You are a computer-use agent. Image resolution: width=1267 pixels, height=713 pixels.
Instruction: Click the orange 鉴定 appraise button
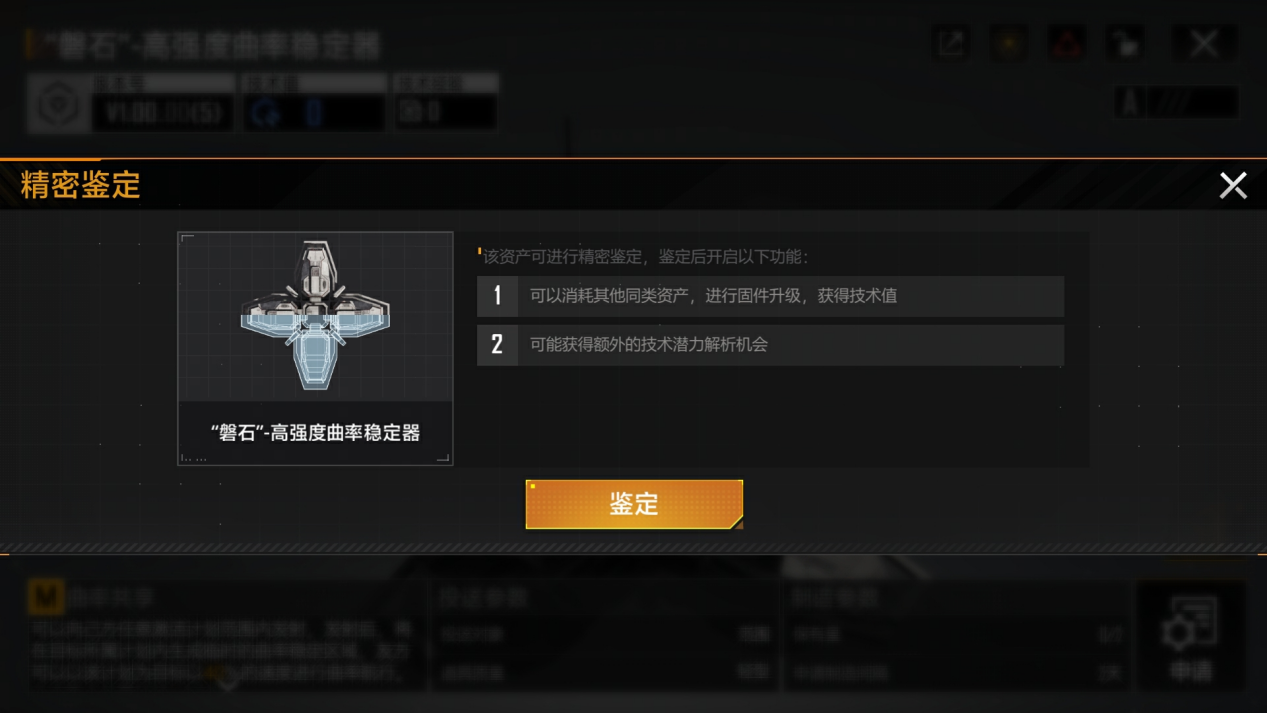(634, 504)
